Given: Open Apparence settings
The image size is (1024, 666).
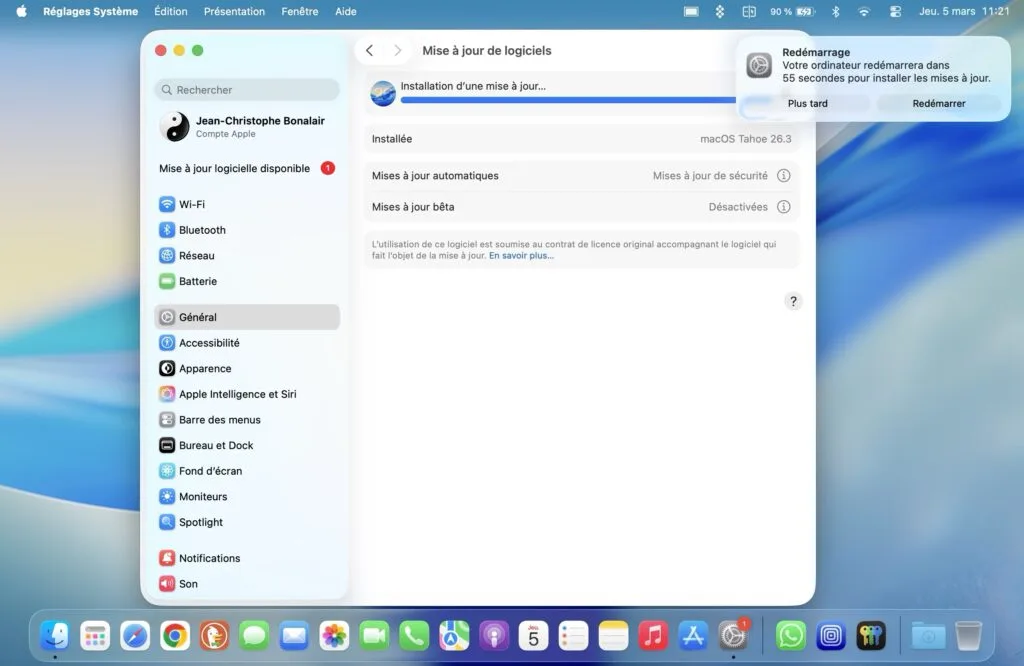Looking at the screenshot, I should pos(247,368).
